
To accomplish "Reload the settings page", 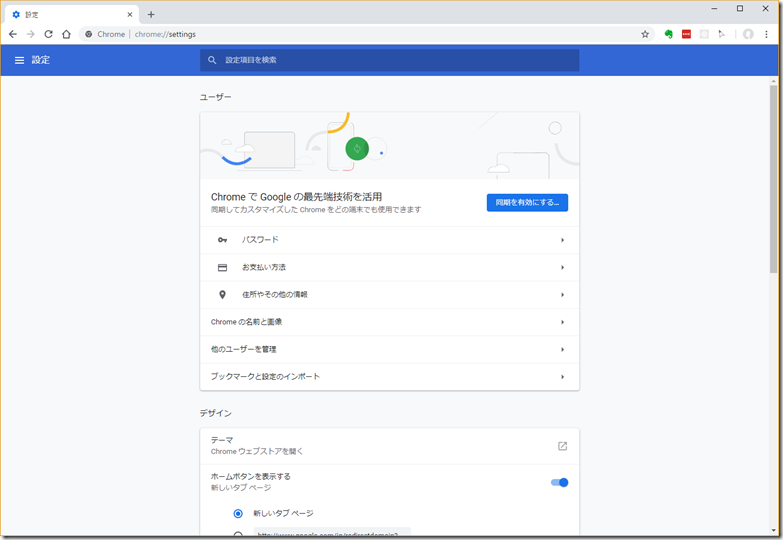I will [48, 34].
